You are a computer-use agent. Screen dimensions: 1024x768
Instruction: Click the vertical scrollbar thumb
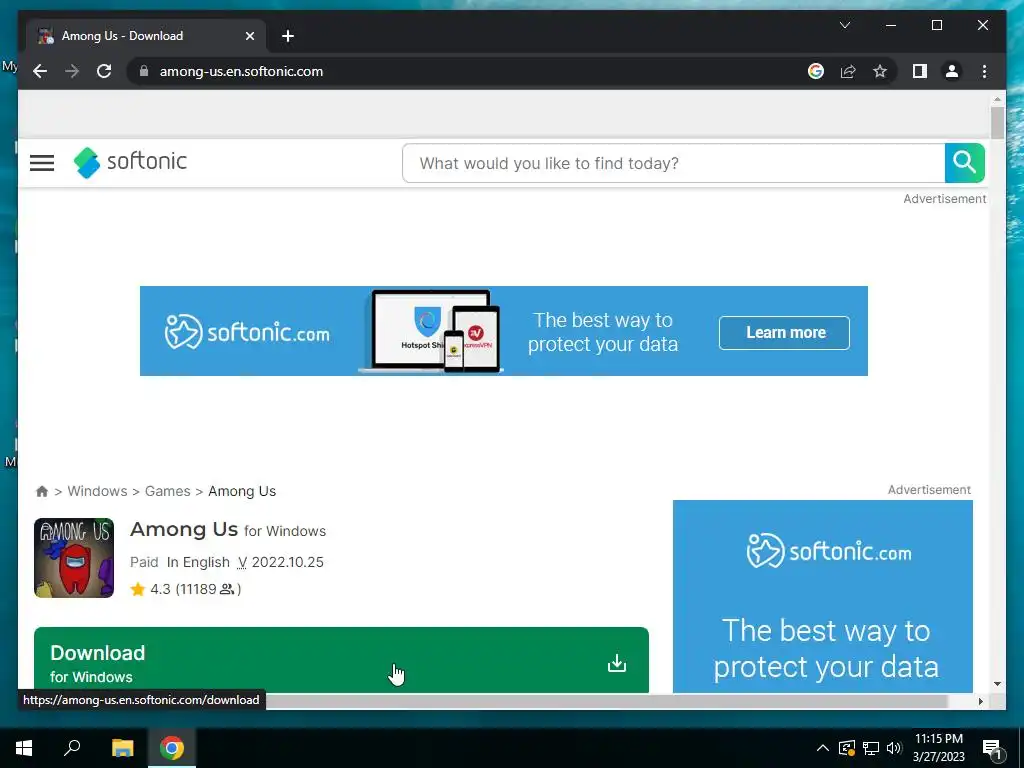997,123
